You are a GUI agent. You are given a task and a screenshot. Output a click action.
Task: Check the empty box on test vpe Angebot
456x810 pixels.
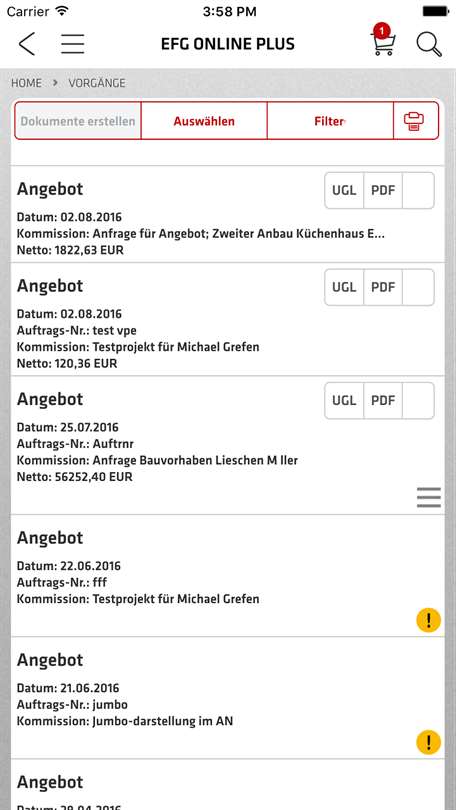pos(418,287)
